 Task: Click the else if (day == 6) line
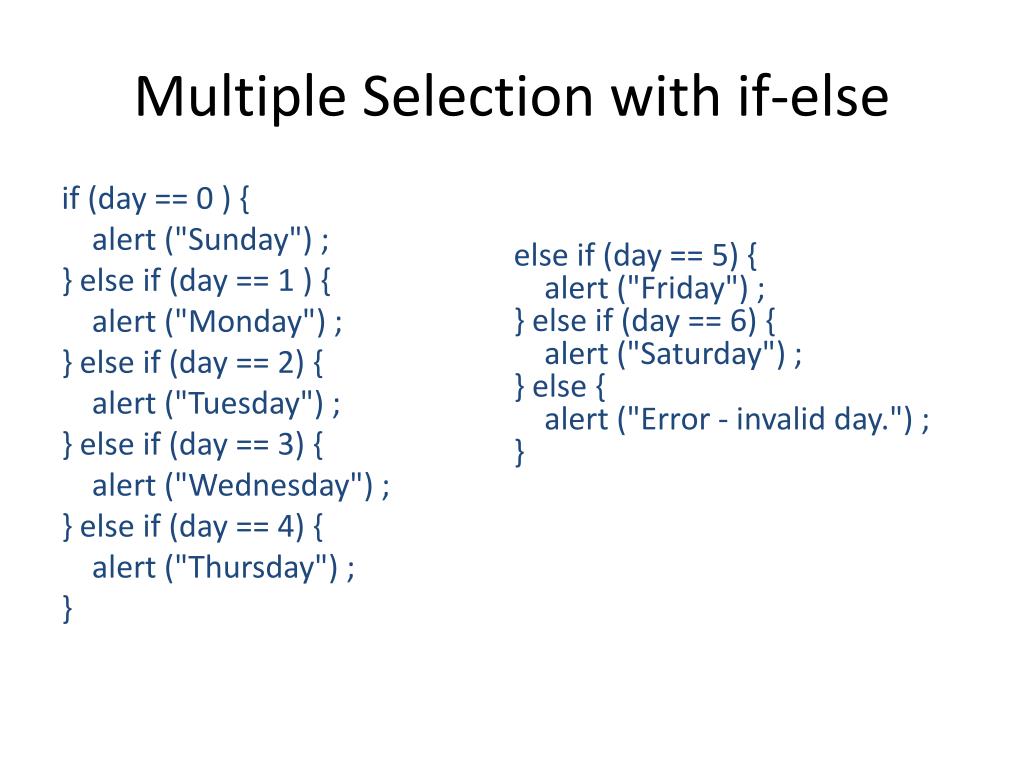click(645, 321)
